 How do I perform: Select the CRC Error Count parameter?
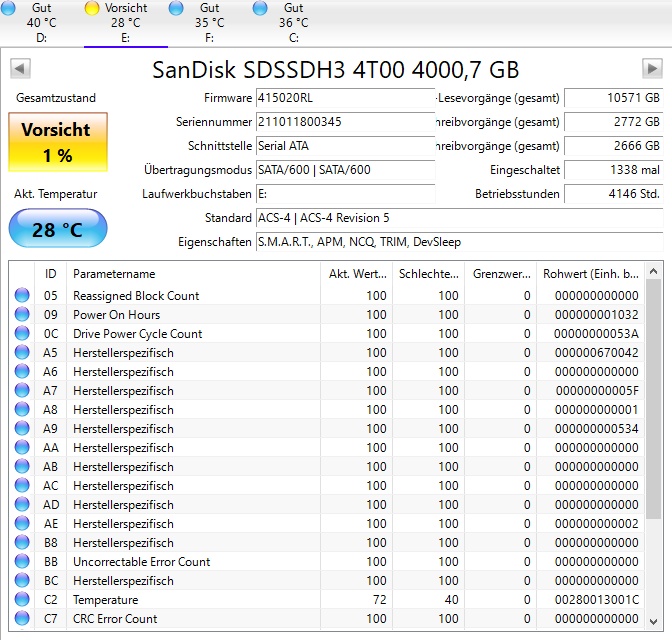pos(115,619)
